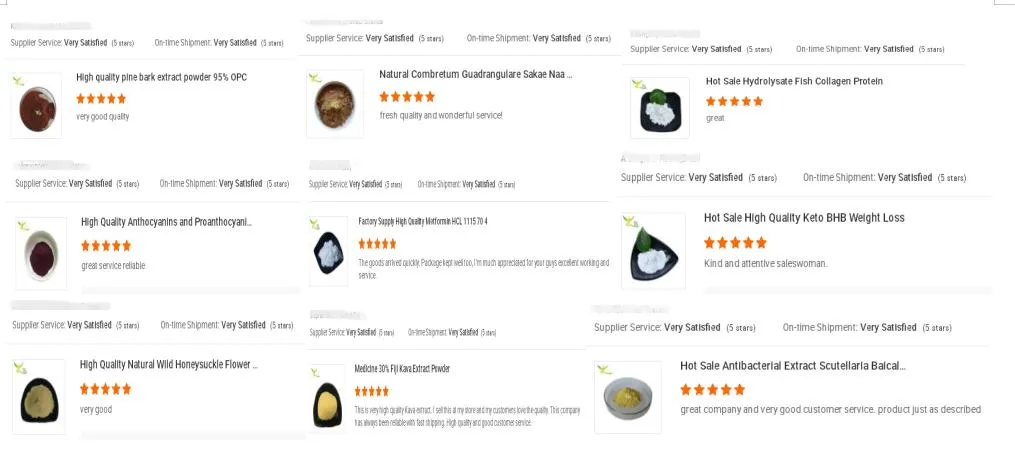Open "High quality pine bark extract powder 95% OPC" title

click(x=161, y=78)
